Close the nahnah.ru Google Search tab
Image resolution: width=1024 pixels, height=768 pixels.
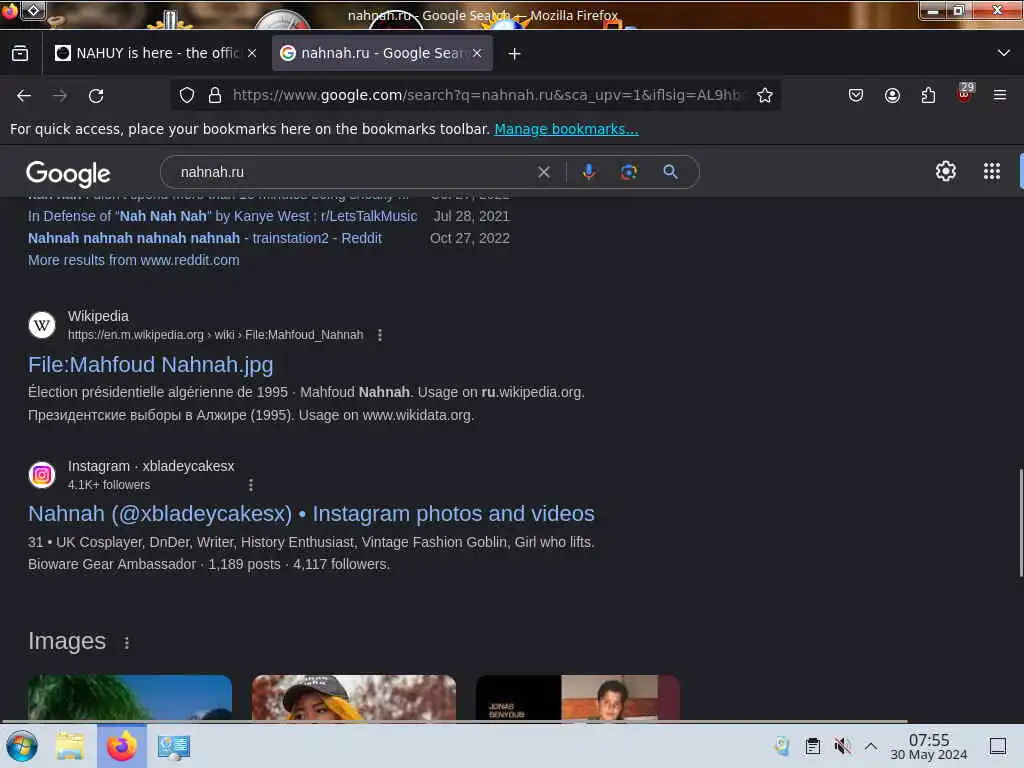(x=477, y=54)
